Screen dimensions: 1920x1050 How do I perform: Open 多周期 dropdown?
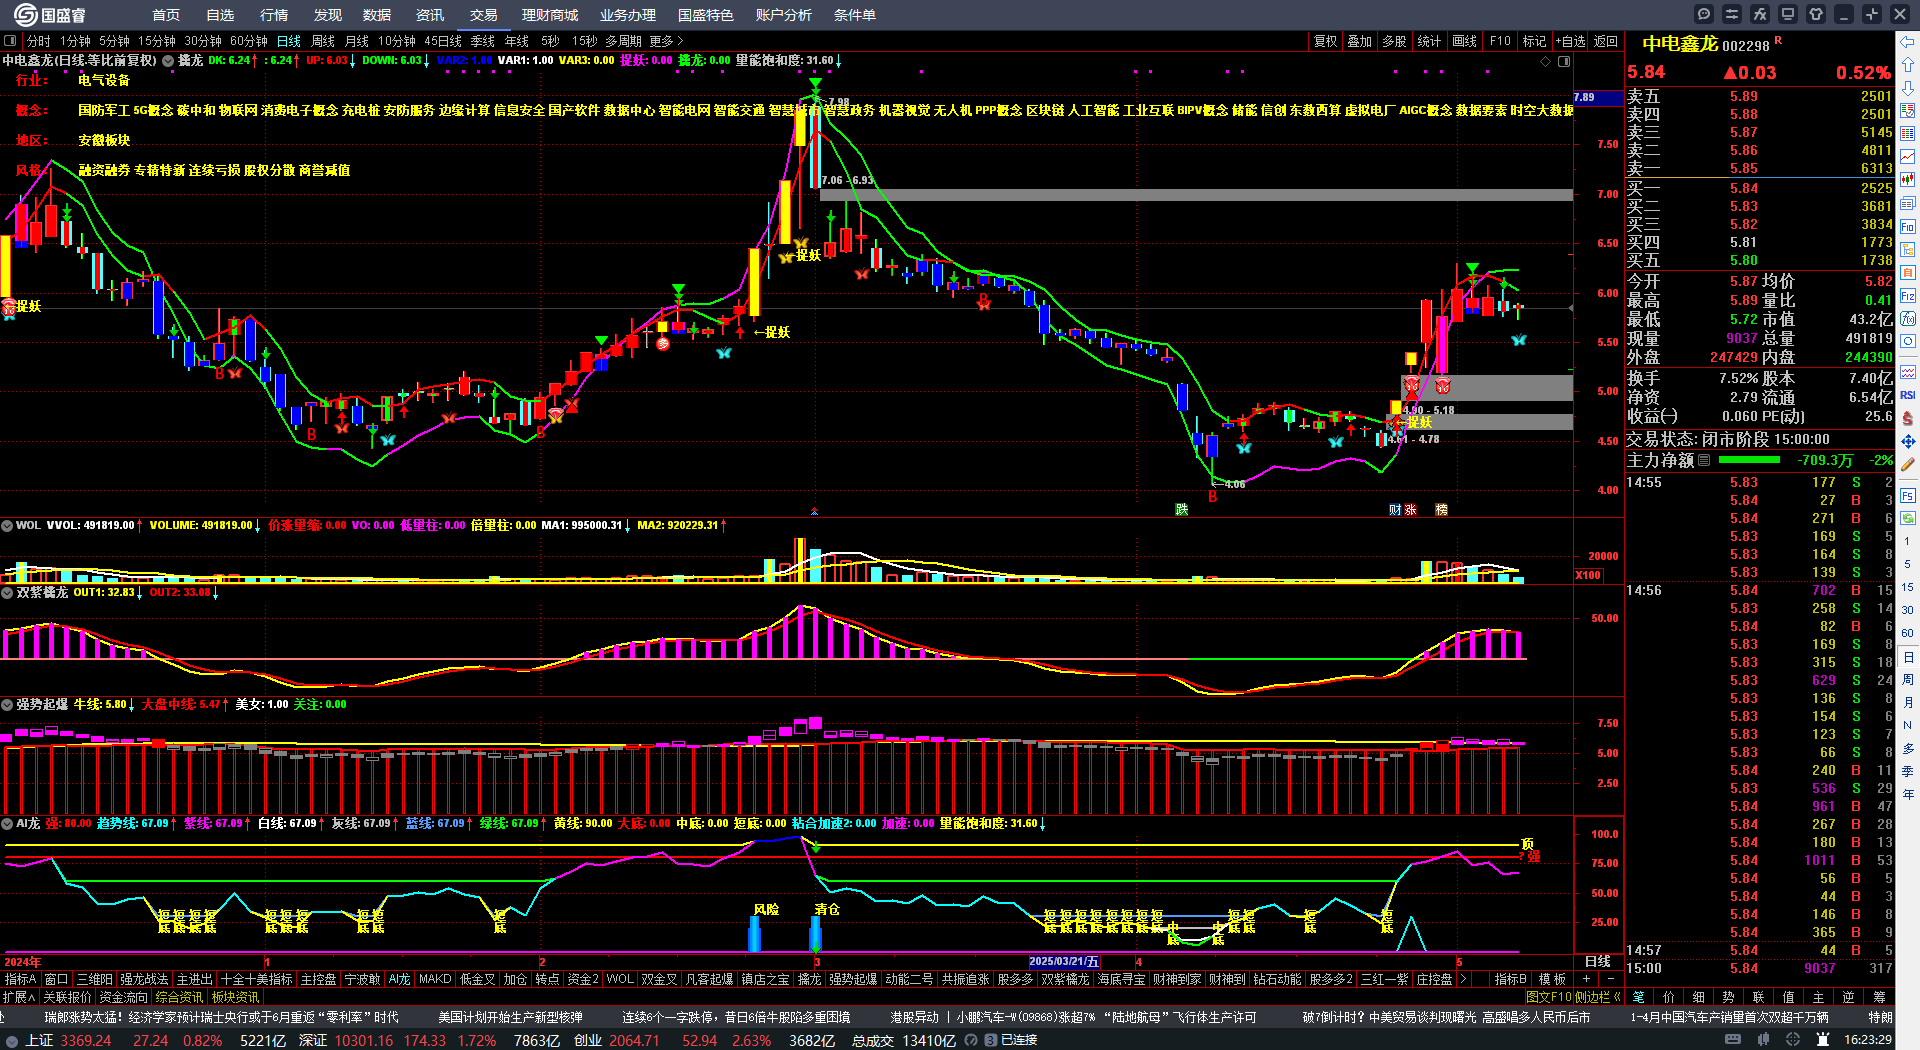pyautogui.click(x=623, y=41)
